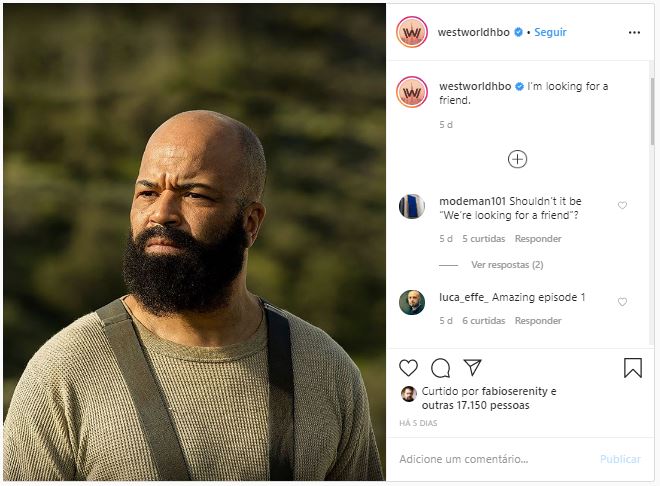Reply to luca_effe_'s comment via 'Responder'
The height and width of the screenshot is (486, 660).
click(x=538, y=321)
